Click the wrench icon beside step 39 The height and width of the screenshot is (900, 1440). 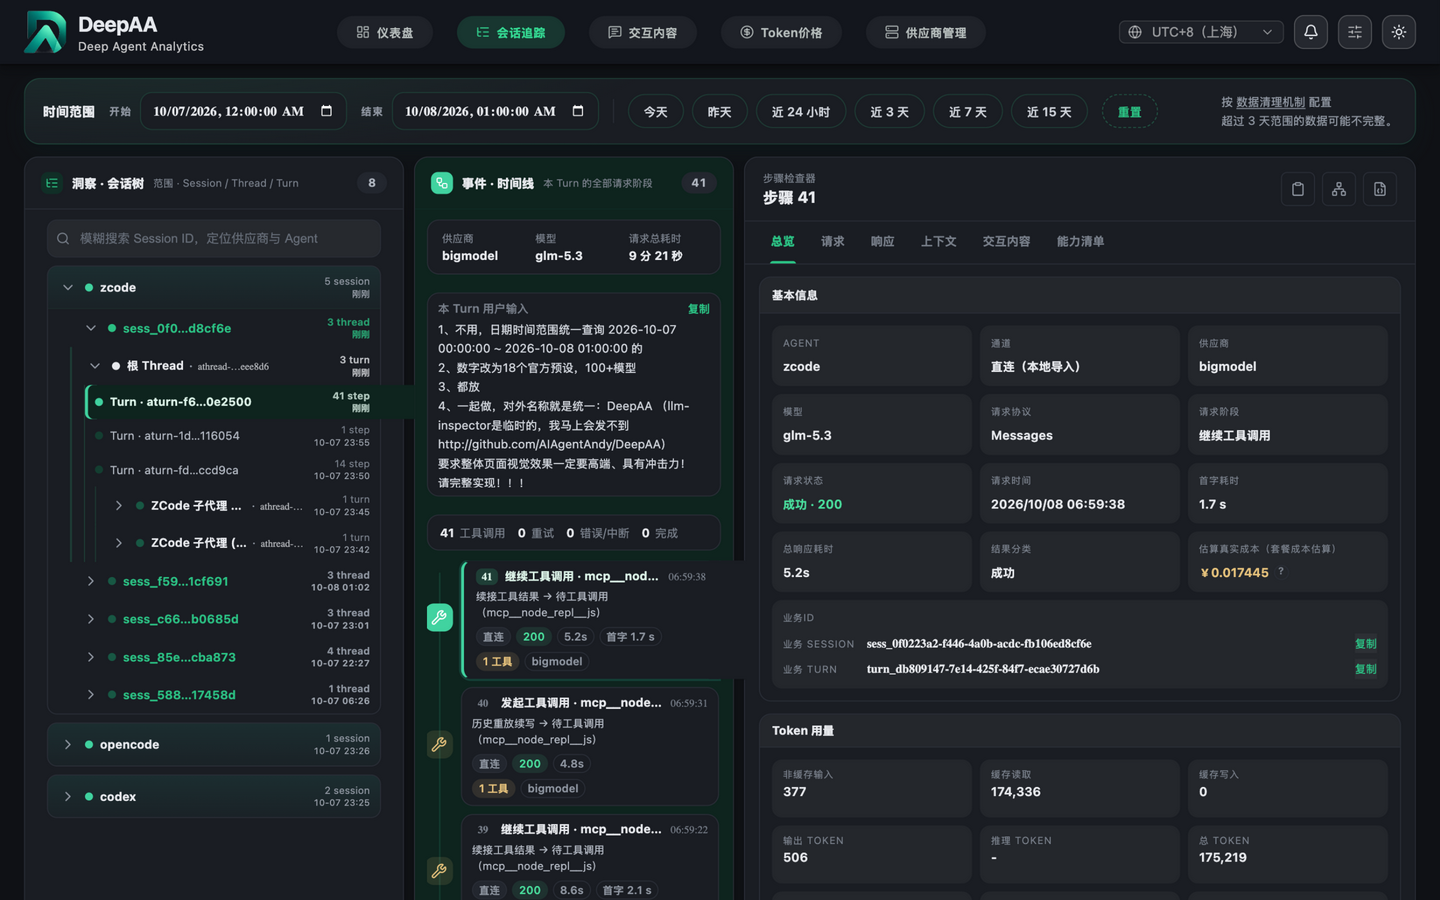click(x=439, y=871)
